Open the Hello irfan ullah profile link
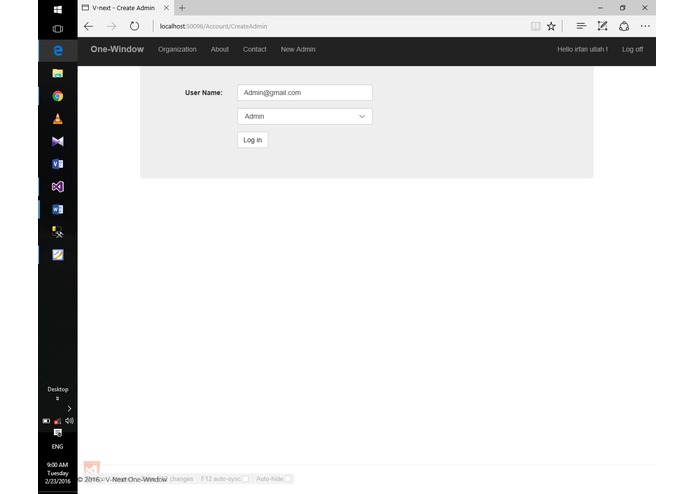Image resolution: width=695 pixels, height=494 pixels. point(582,49)
